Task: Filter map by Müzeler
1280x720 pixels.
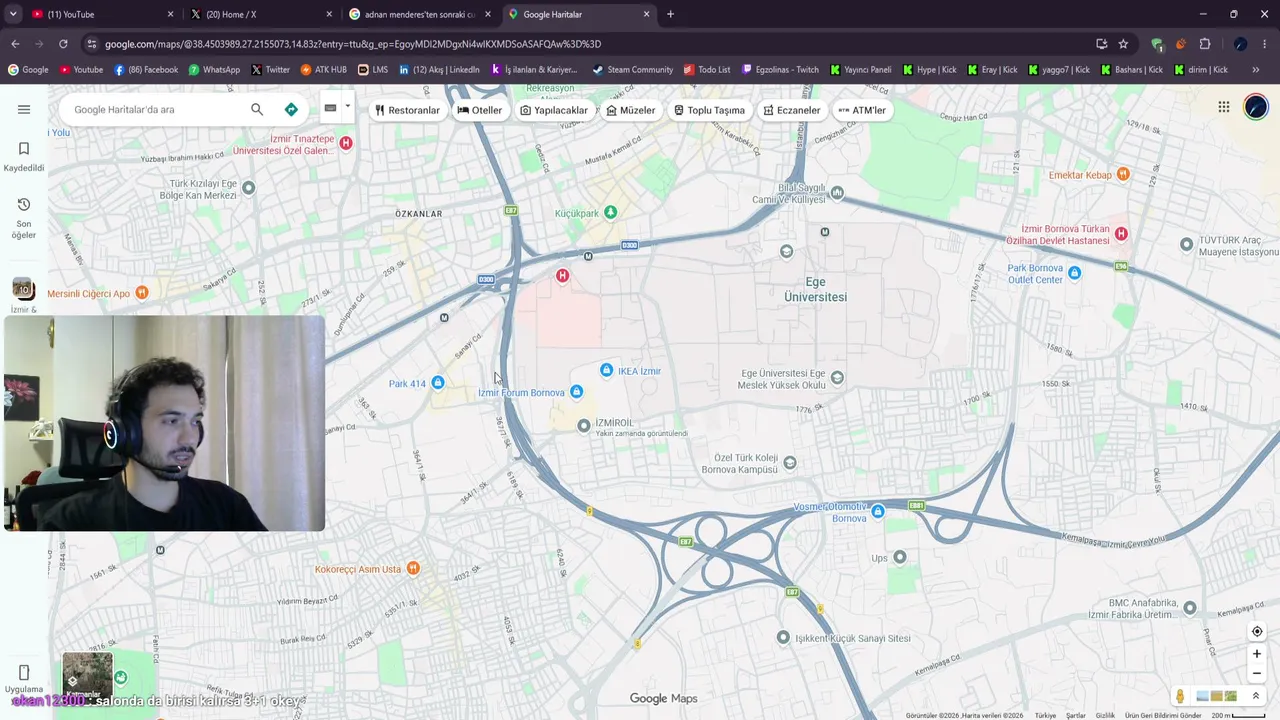Action: tap(631, 110)
